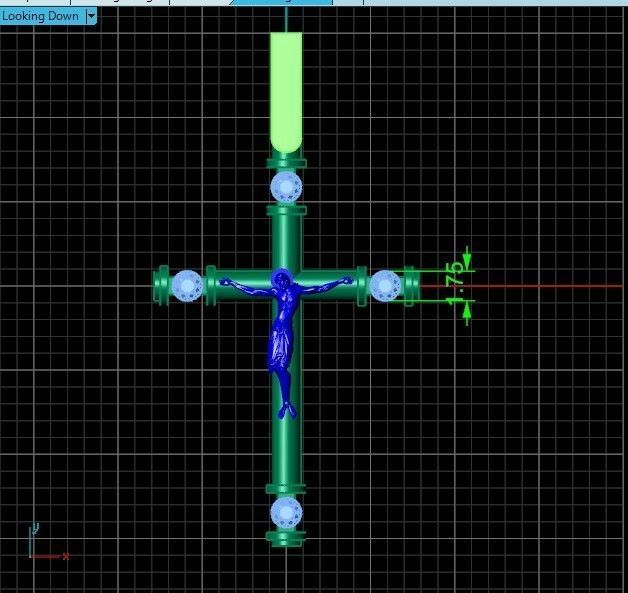Select the red X-axis line right of cross
Image resolution: width=628 pixels, height=593 pixels.
(x=521, y=286)
